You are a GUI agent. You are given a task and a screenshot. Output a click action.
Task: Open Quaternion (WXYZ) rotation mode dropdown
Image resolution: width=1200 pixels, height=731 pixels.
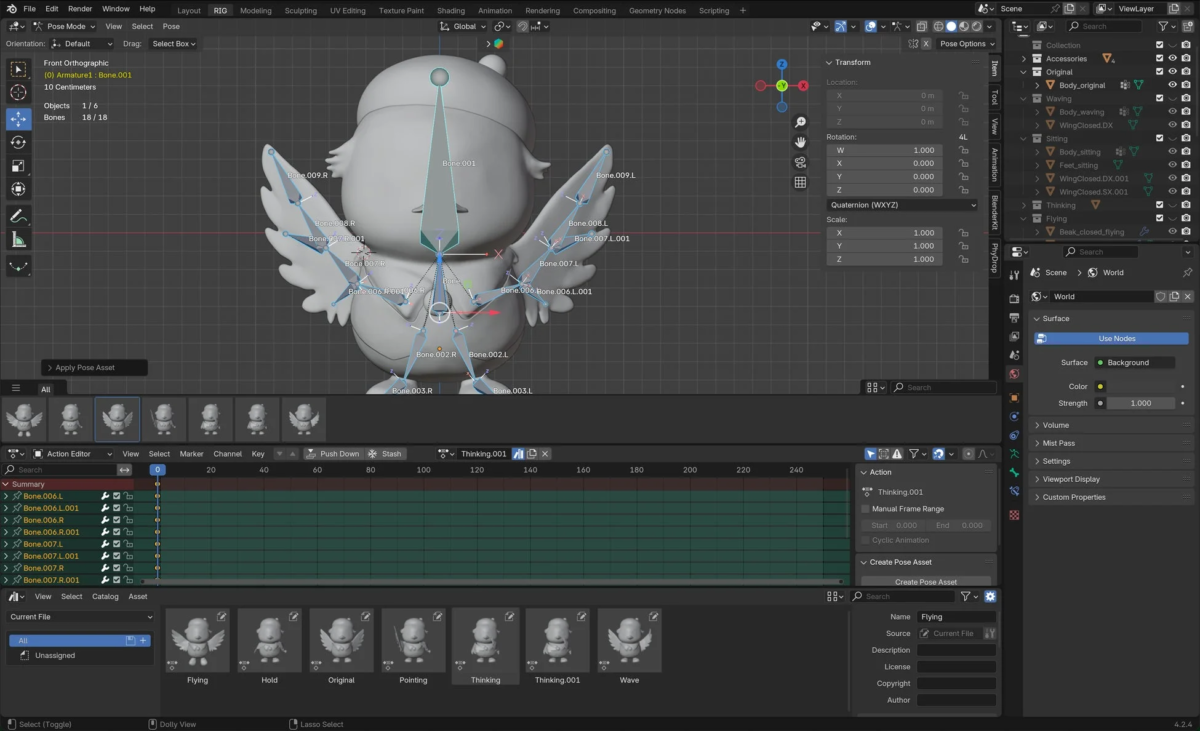902,205
